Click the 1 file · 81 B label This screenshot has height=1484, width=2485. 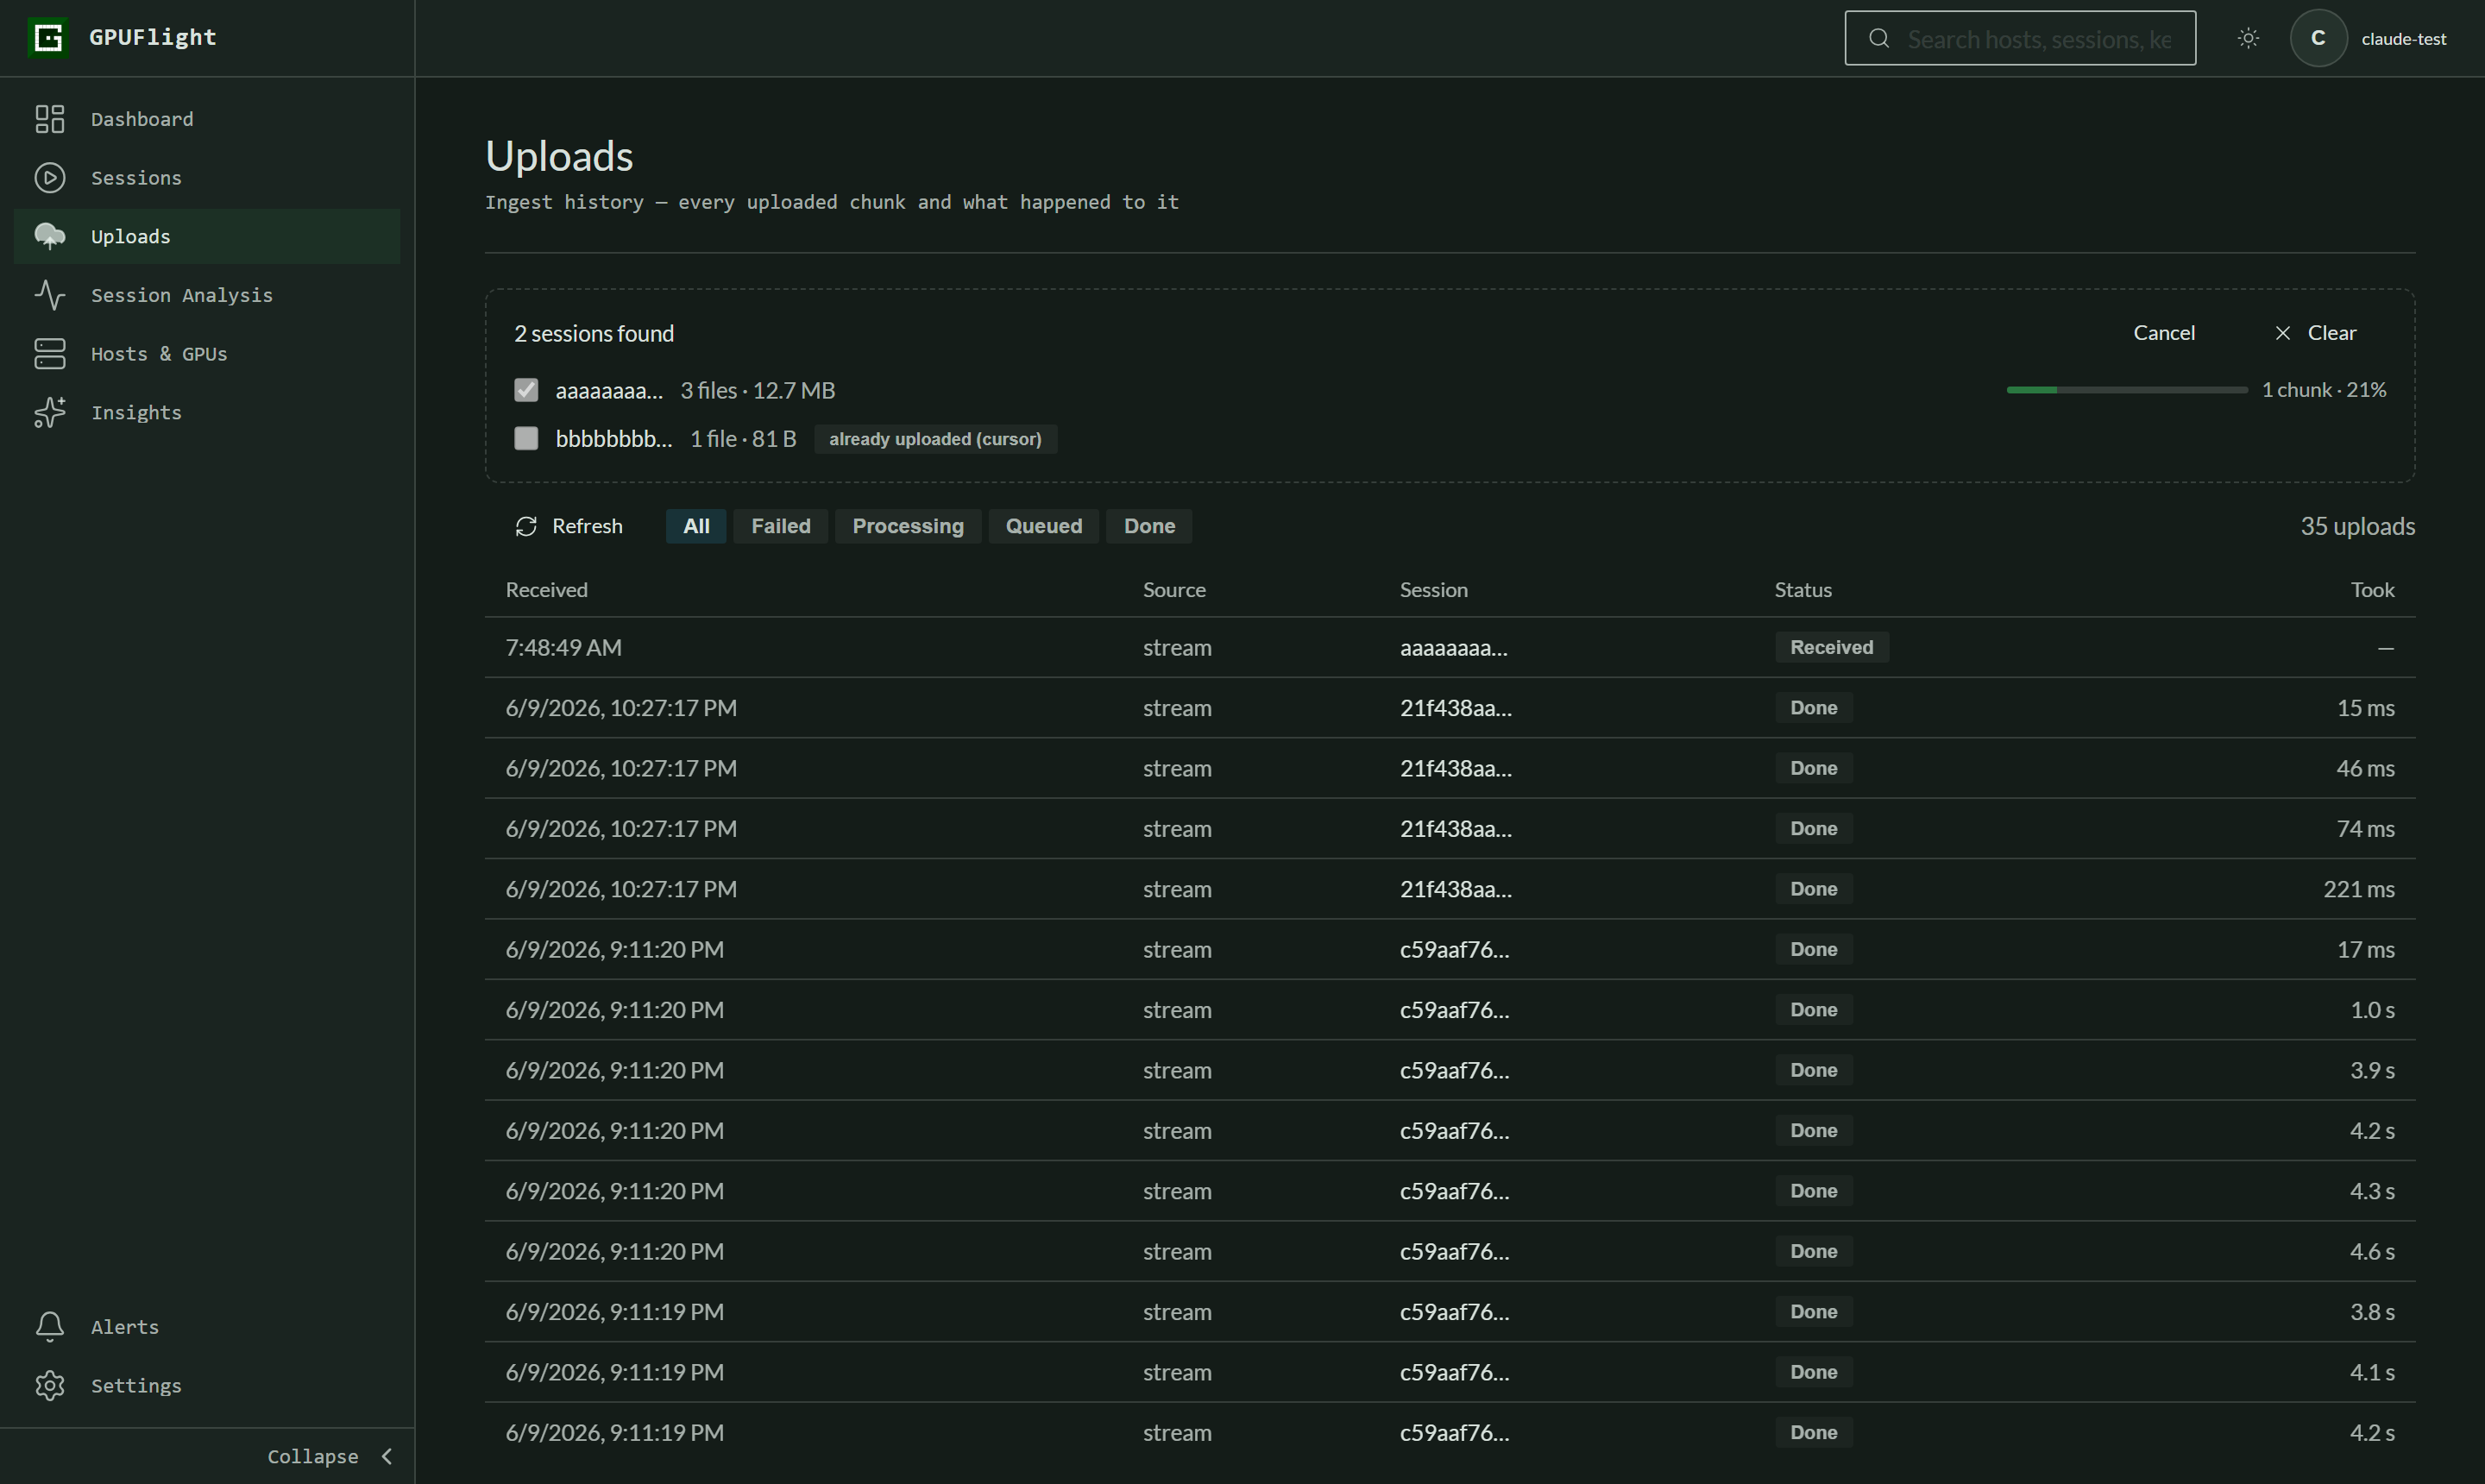coord(743,438)
